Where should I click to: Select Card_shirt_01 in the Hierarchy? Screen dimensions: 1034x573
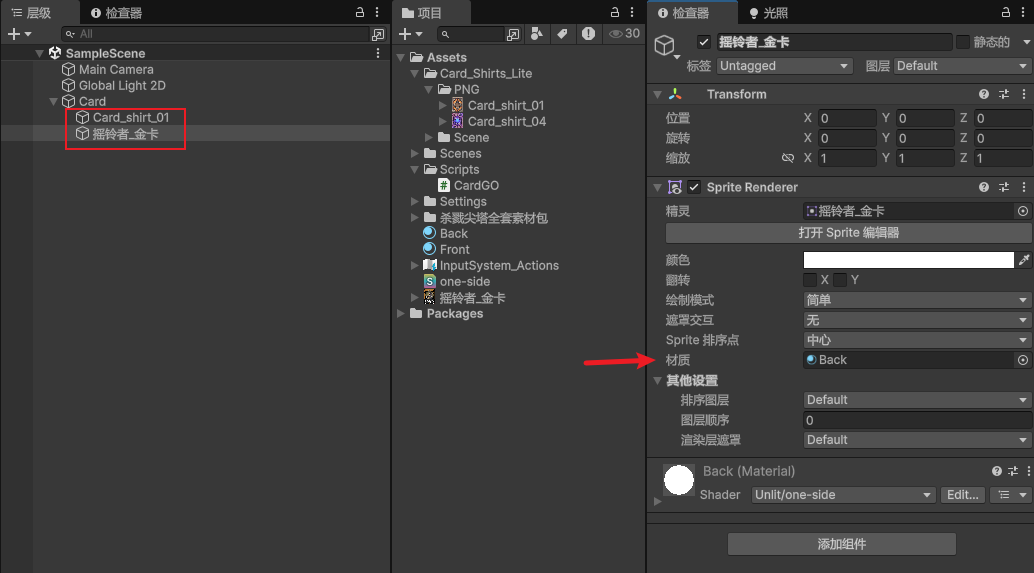point(131,117)
